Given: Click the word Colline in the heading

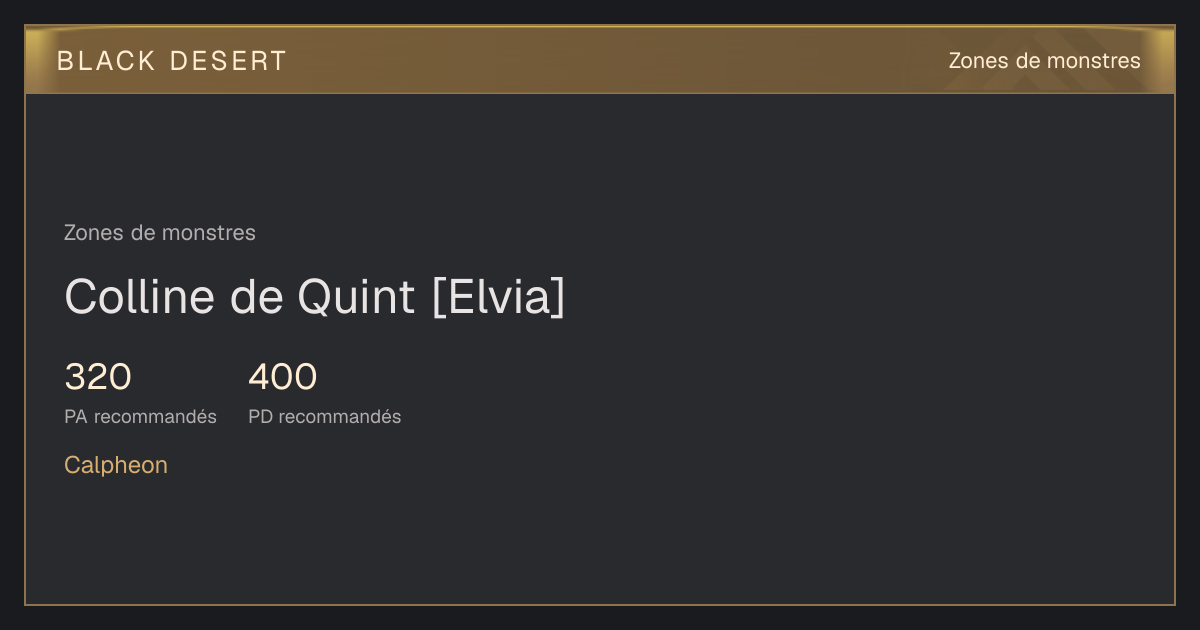Looking at the screenshot, I should pyautogui.click(x=139, y=297).
